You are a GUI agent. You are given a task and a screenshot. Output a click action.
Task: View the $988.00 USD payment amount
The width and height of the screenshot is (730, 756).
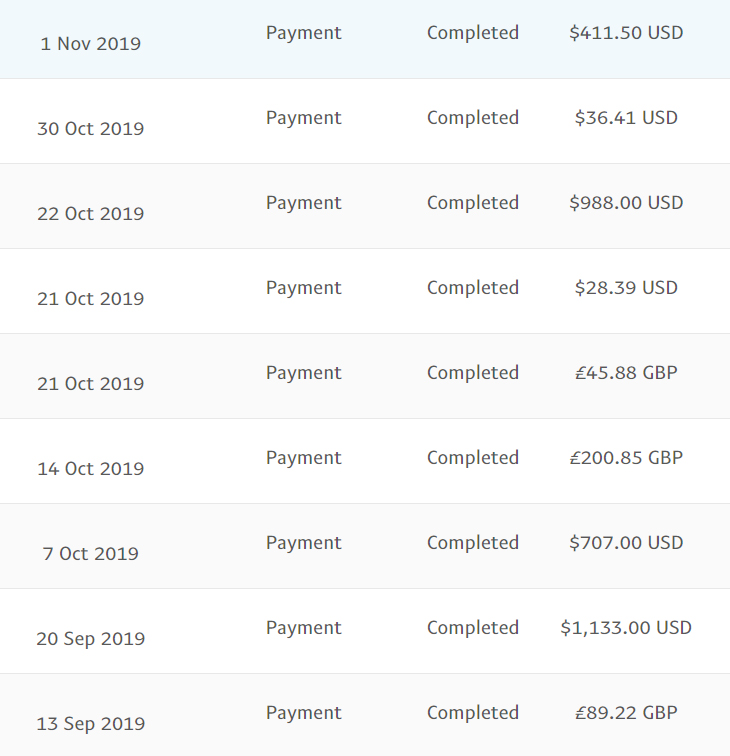(626, 202)
